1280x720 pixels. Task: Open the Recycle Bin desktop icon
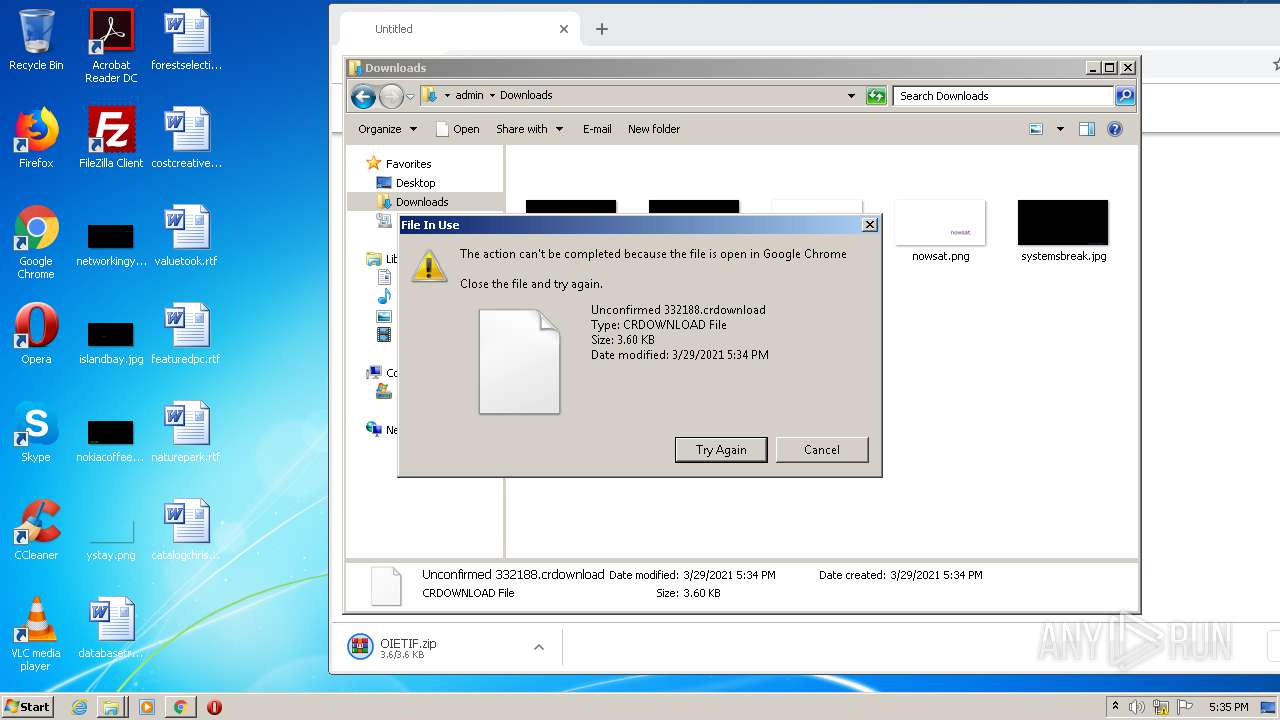(x=36, y=40)
